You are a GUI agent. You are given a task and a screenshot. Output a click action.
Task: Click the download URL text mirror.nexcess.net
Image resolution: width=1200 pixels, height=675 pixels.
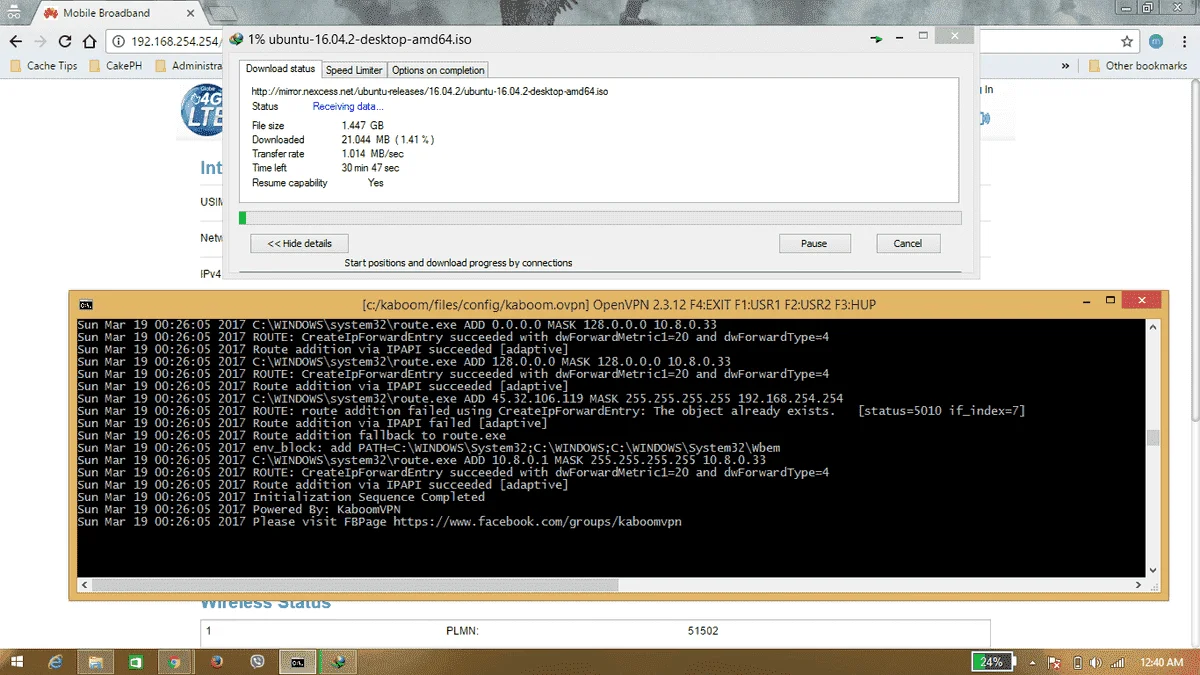[430, 91]
